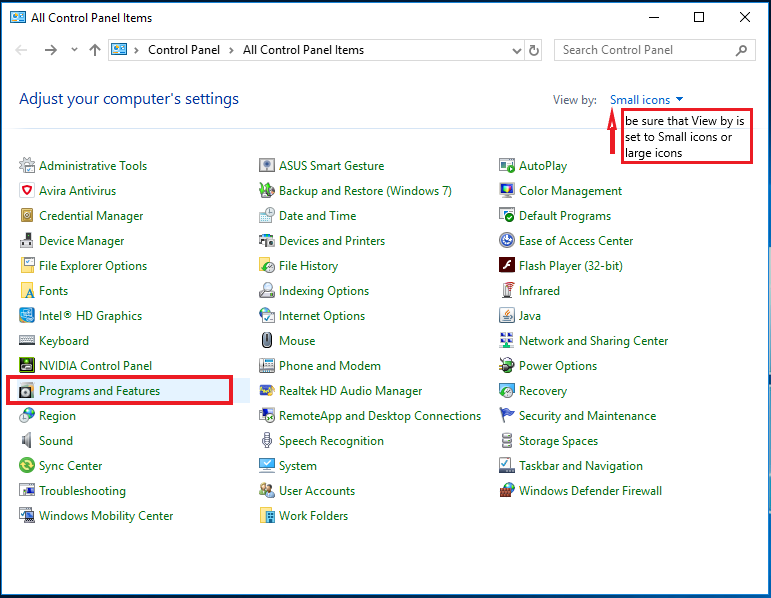Image resolution: width=771 pixels, height=598 pixels.
Task: Click the title bar Control Panel icon
Action: [18, 18]
